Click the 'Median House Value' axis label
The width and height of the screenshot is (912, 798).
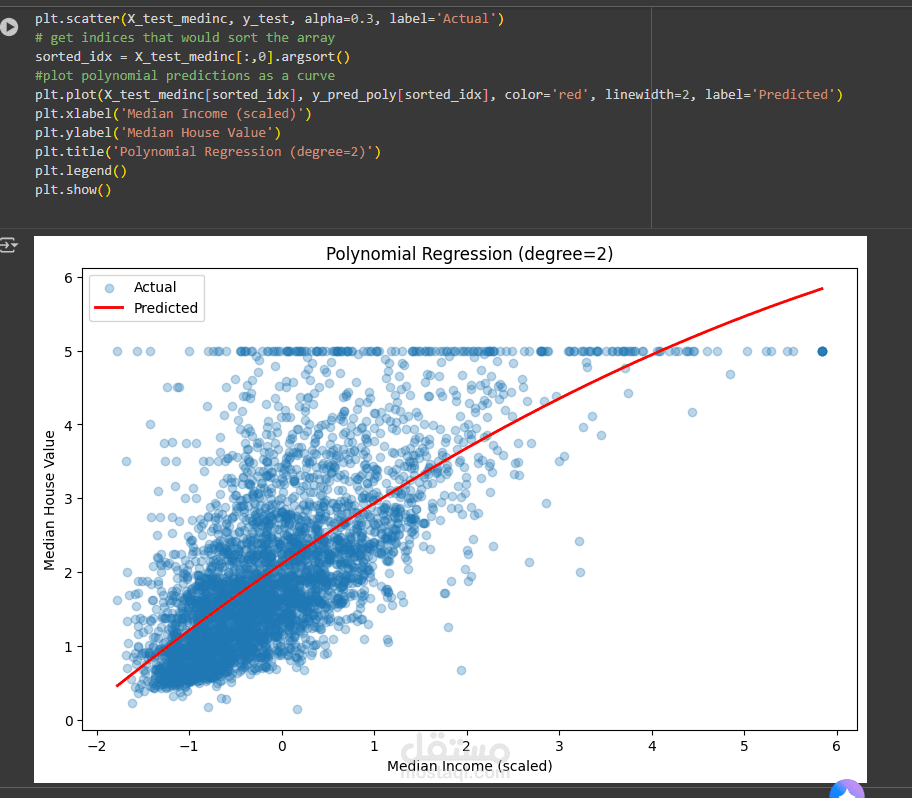[x=49, y=500]
